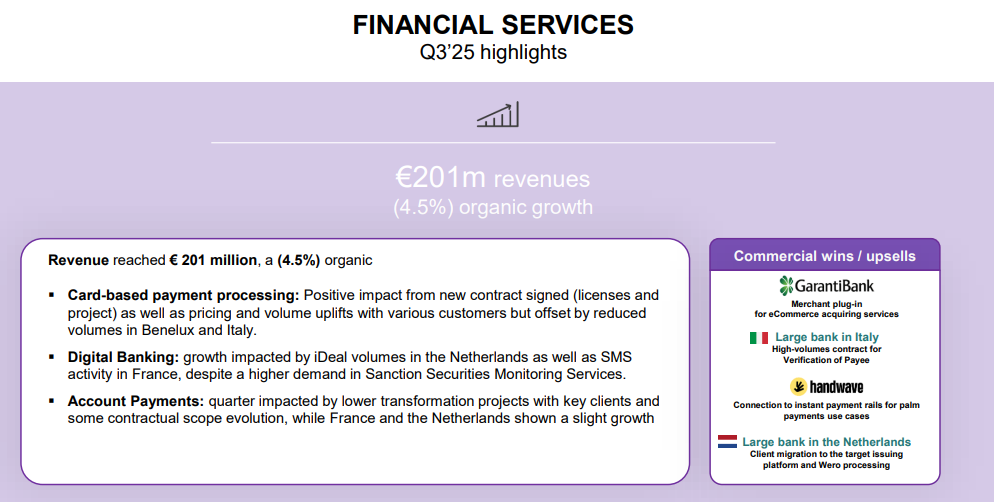Click the Netherlands flag icon
The image size is (994, 502).
pos(727,441)
